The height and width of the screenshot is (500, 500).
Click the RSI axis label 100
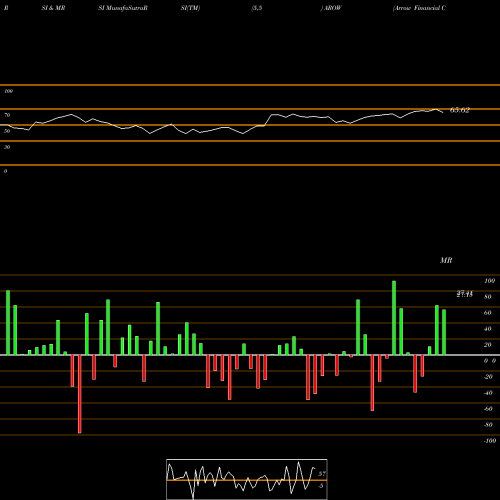click(x=8, y=91)
